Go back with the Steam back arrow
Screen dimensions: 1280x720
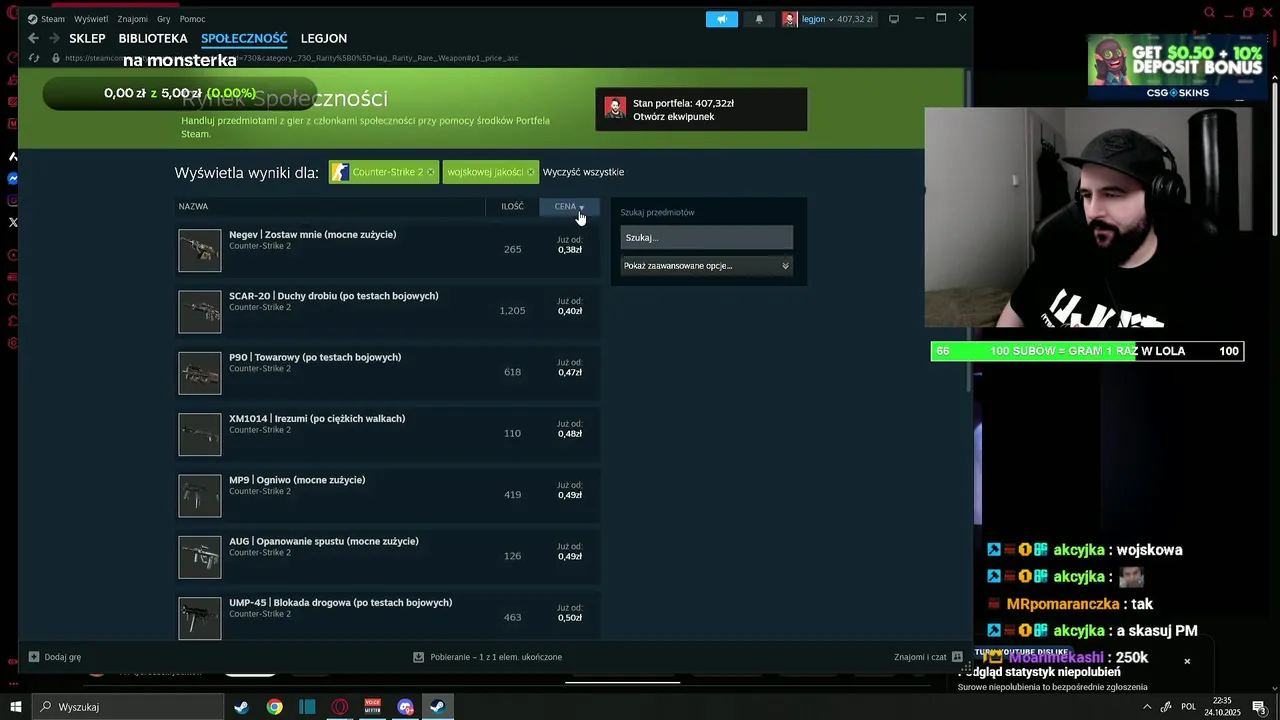[33, 38]
